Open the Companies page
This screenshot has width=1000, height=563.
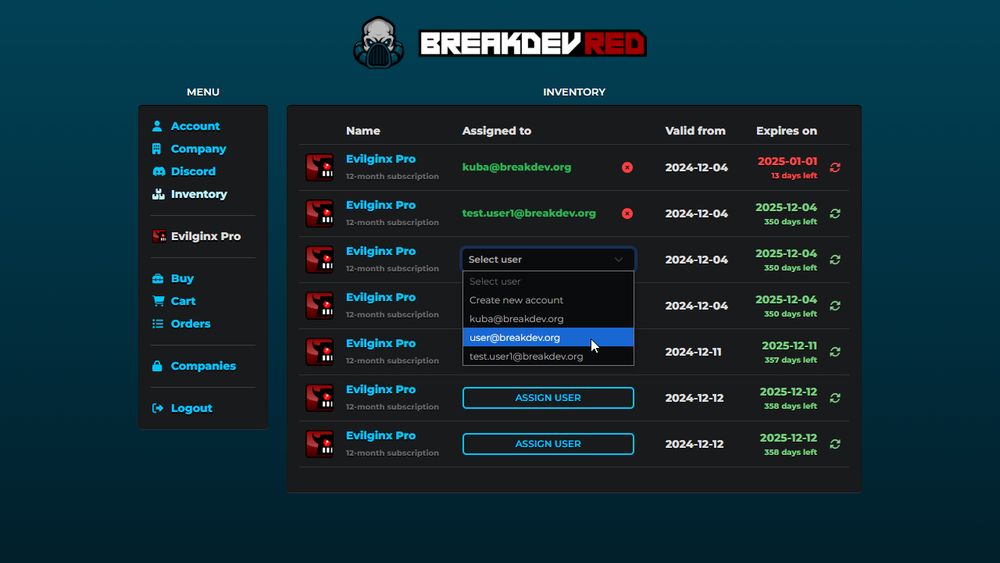coord(203,366)
